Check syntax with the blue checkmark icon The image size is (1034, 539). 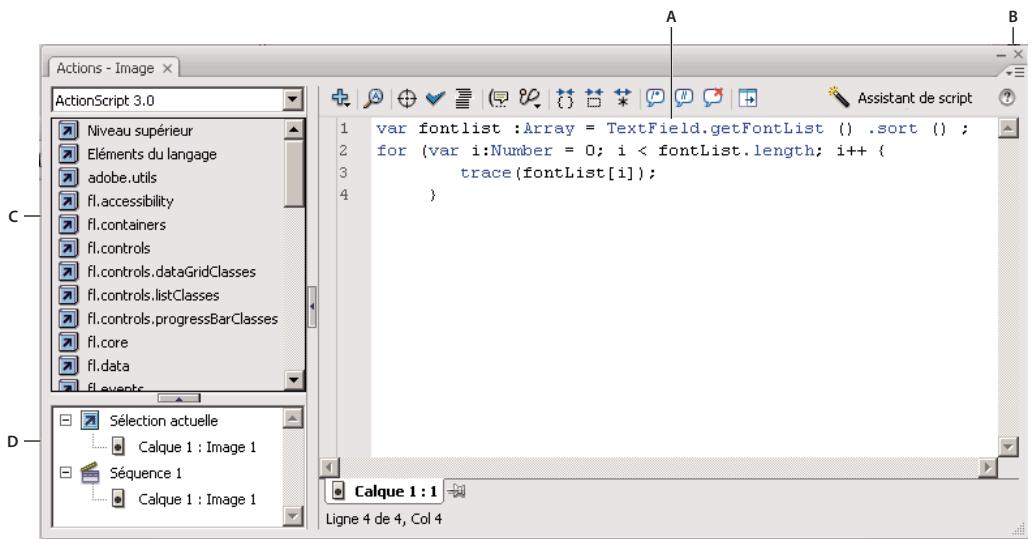pyautogui.click(x=435, y=99)
